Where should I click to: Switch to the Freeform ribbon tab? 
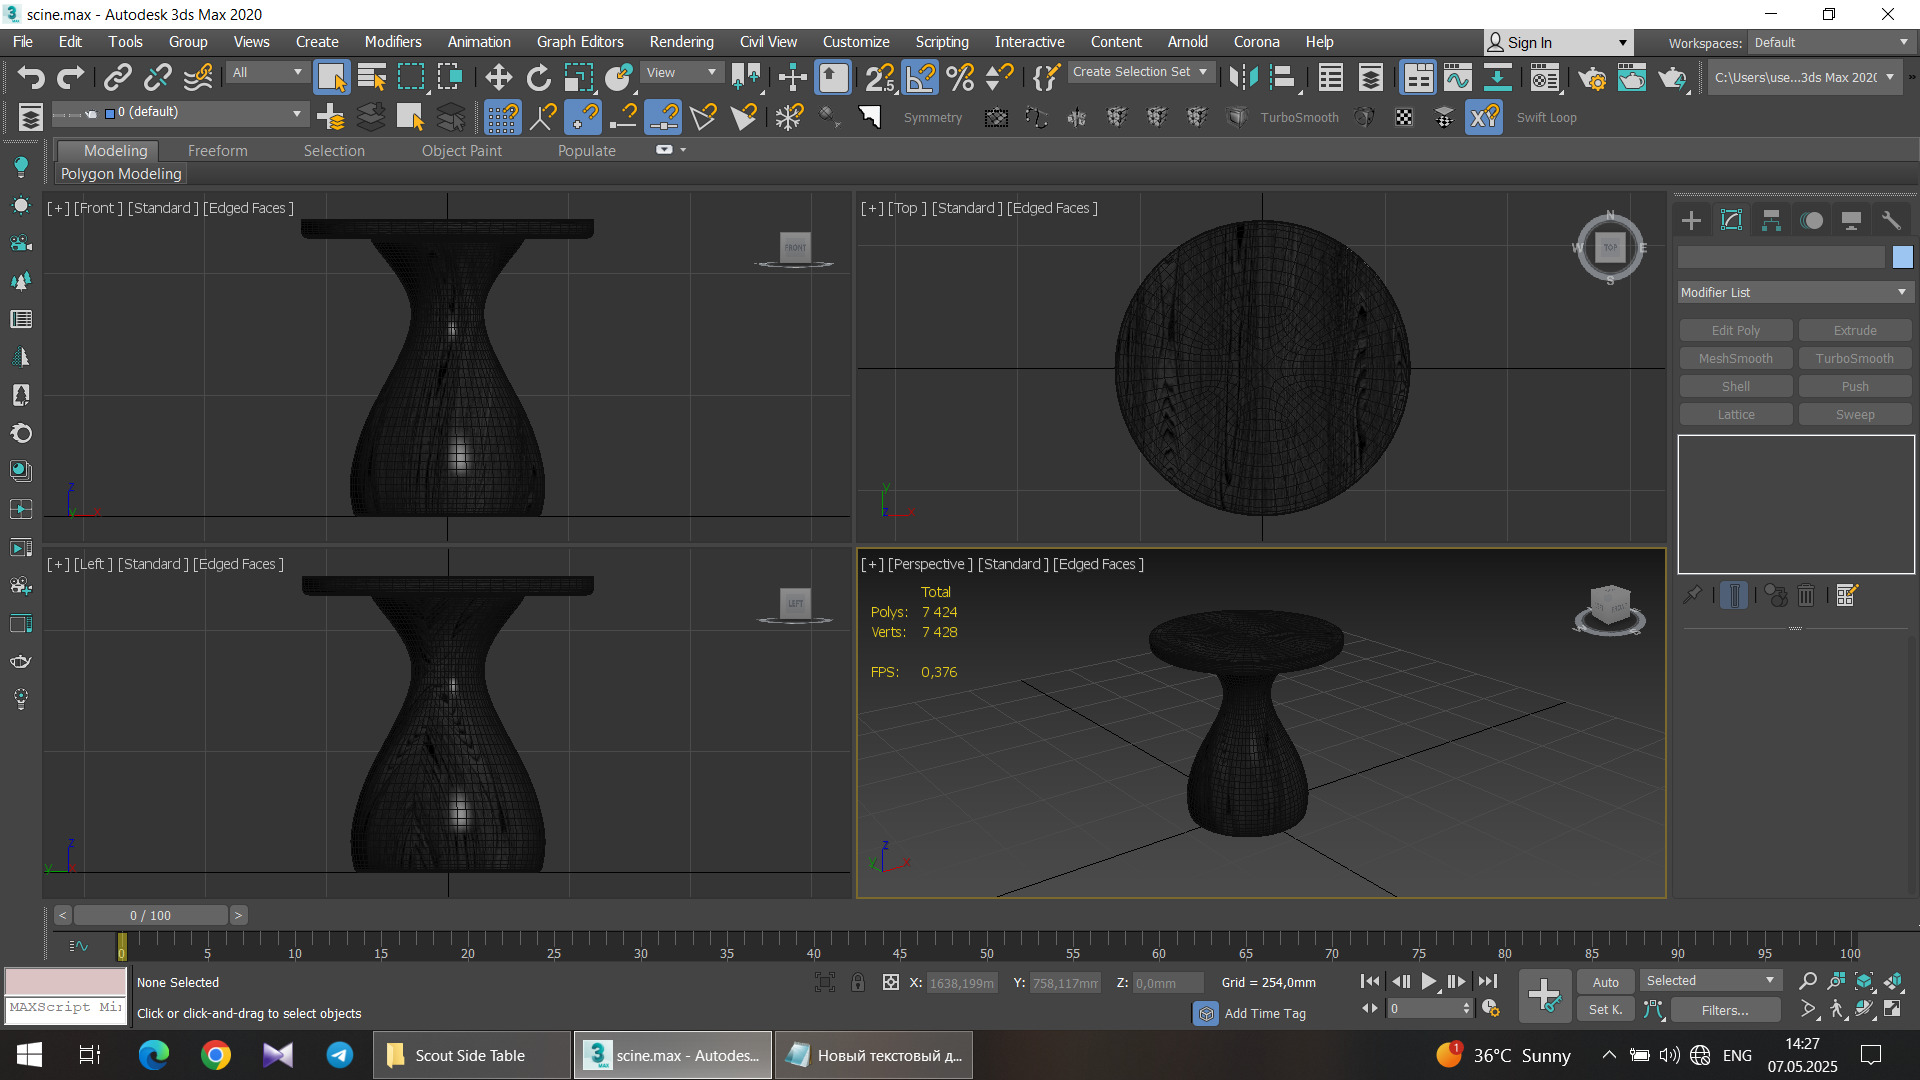pyautogui.click(x=217, y=151)
